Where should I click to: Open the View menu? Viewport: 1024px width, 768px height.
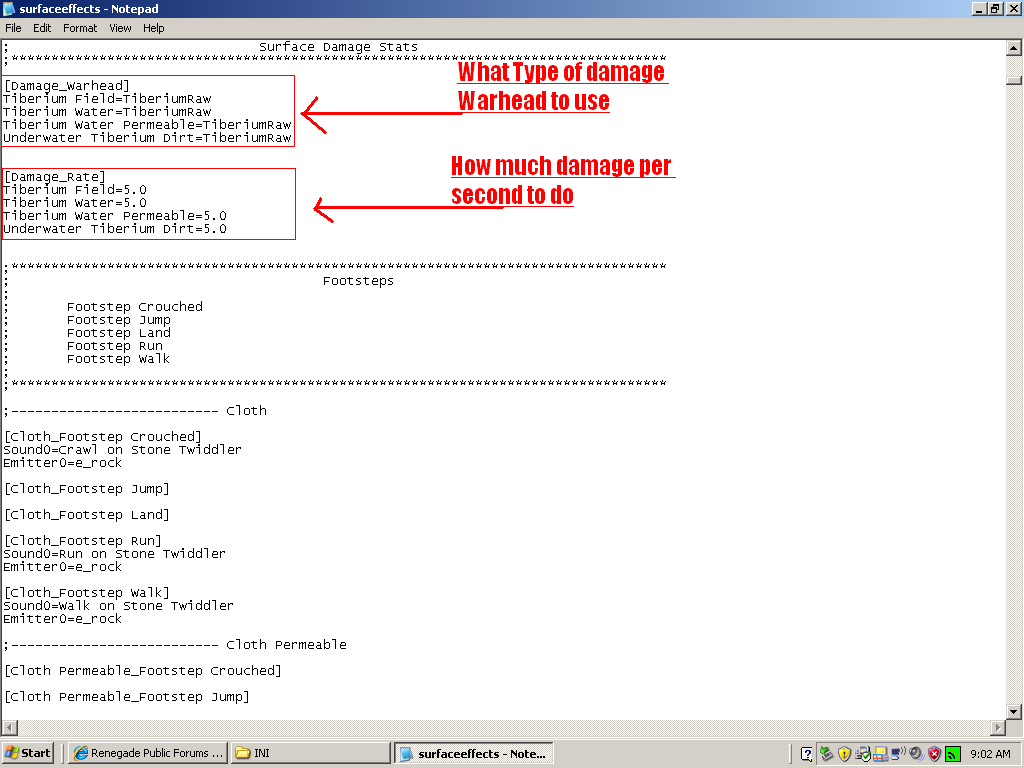[120, 28]
